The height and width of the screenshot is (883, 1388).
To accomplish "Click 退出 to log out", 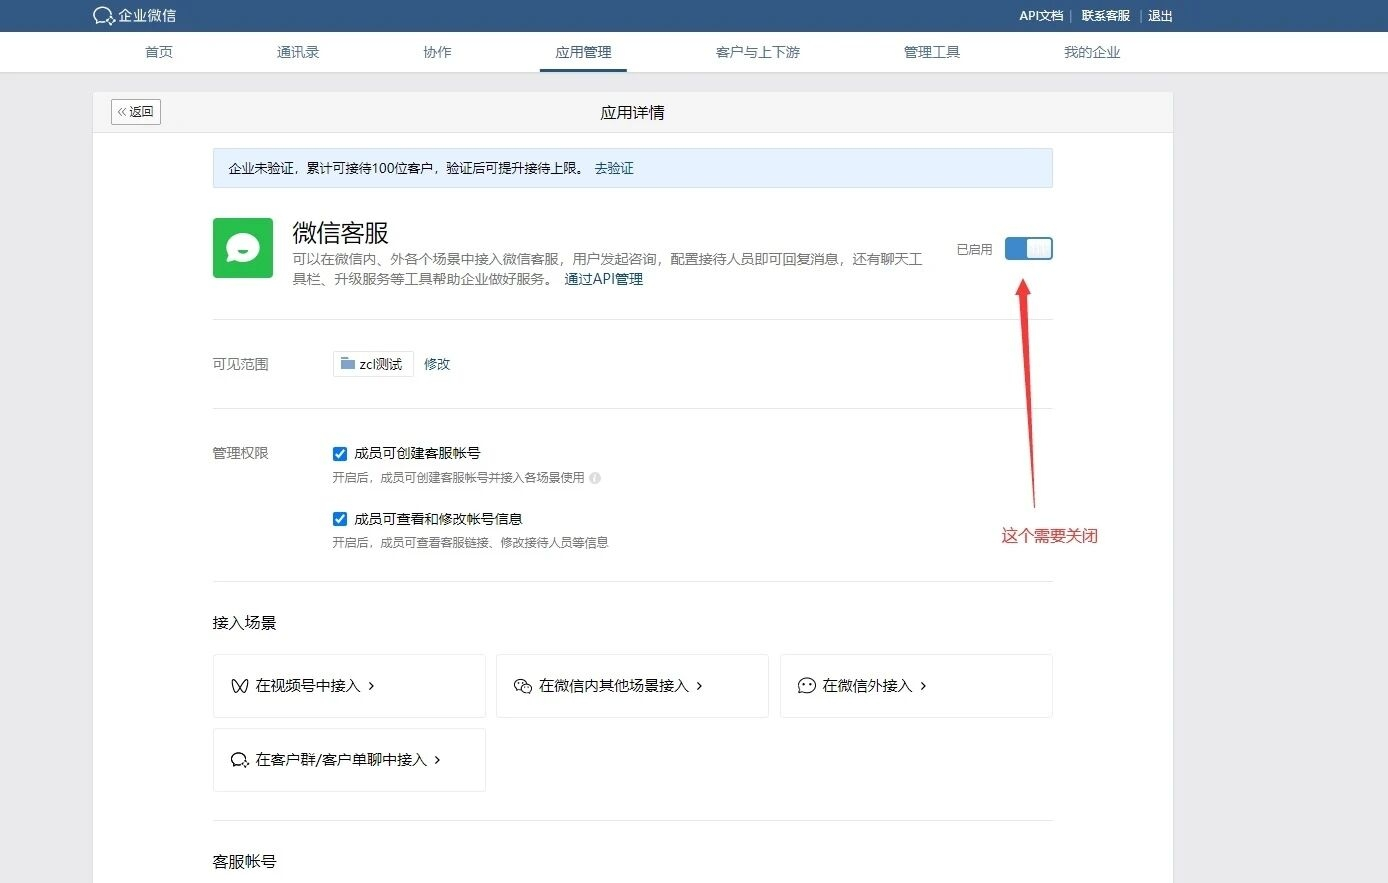I will (x=1160, y=16).
